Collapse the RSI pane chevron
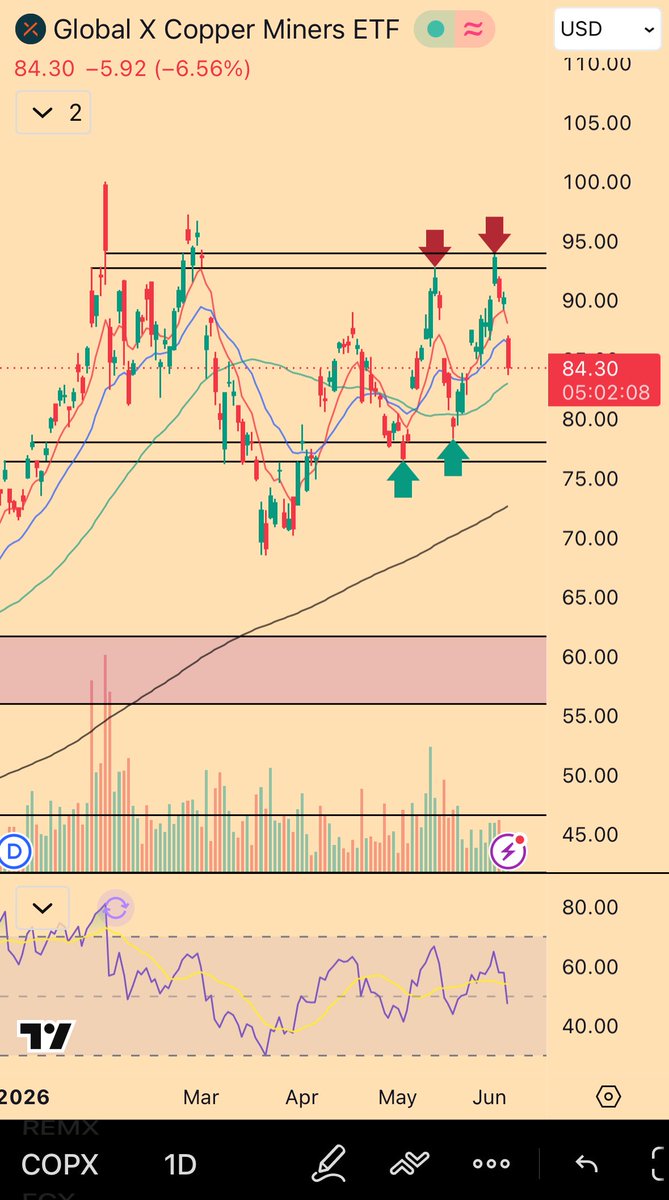 coord(42,909)
